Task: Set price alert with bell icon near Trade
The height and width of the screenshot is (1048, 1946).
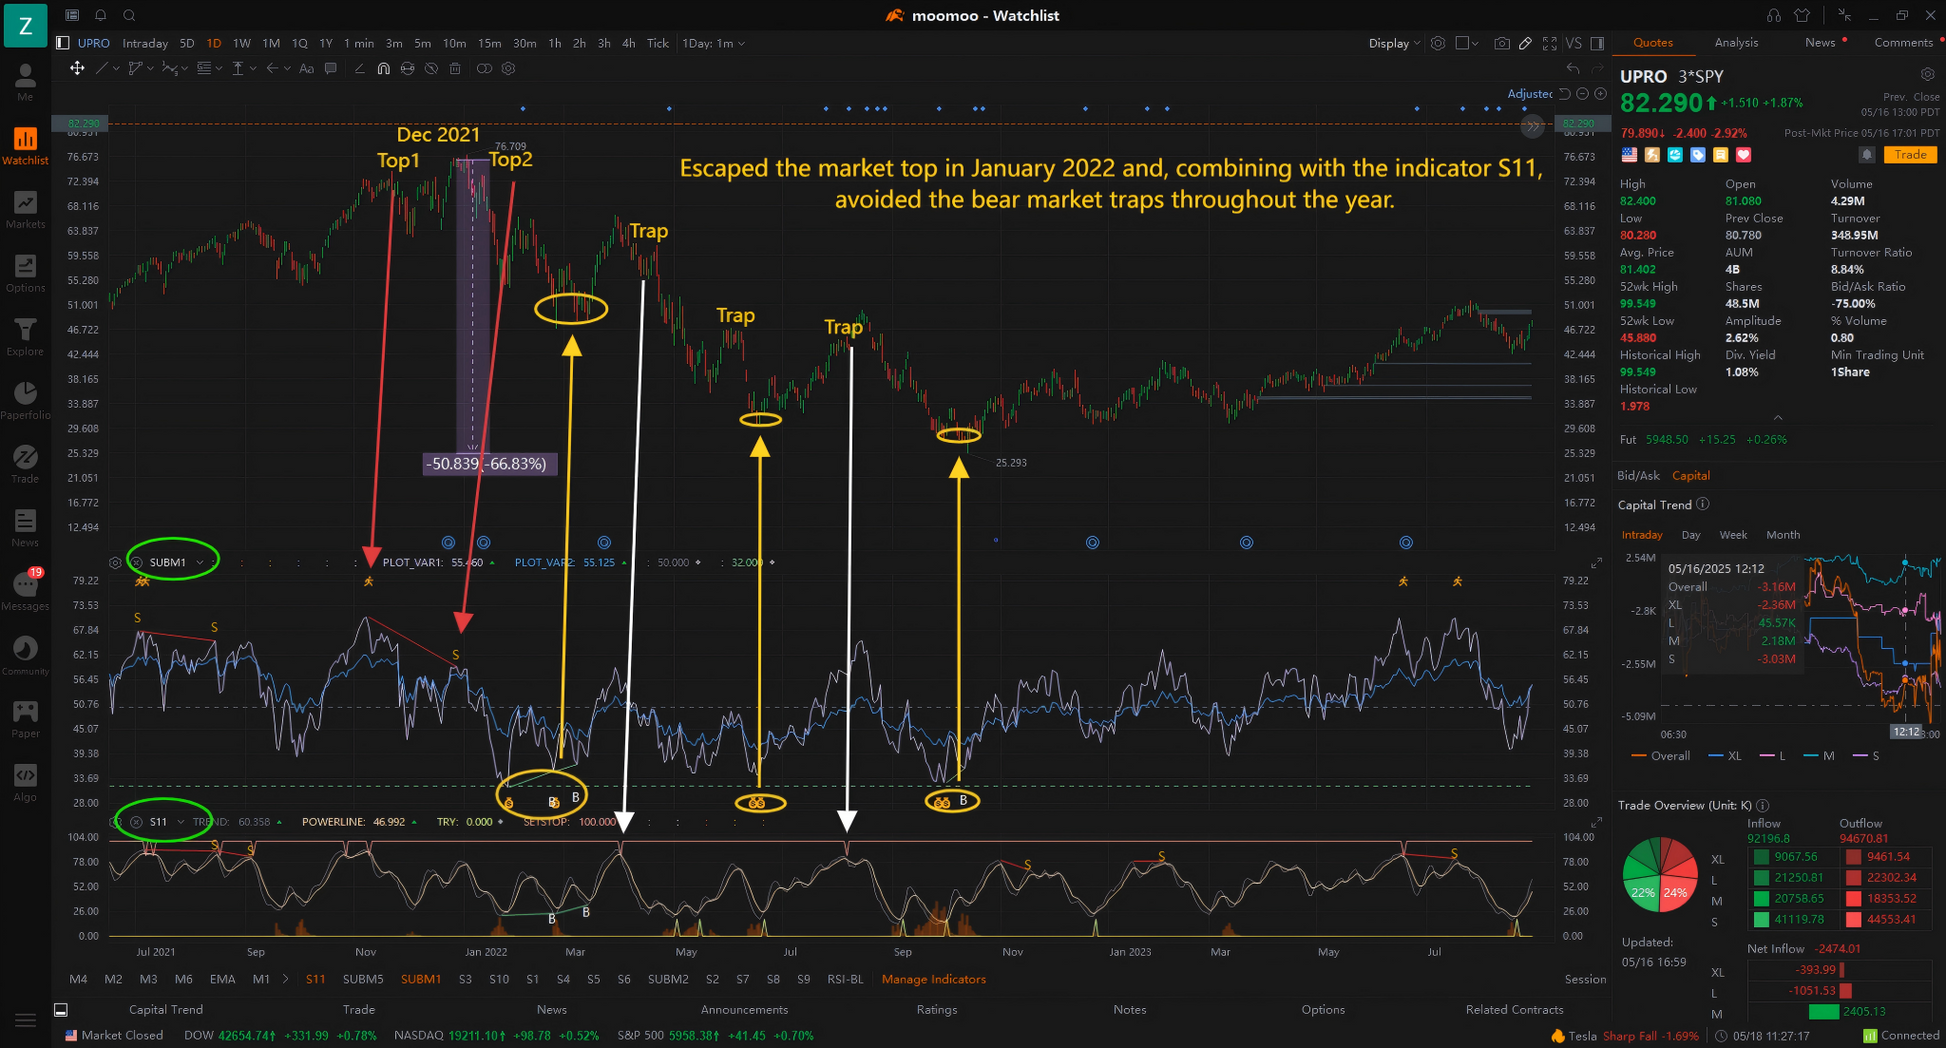Action: click(x=1866, y=155)
